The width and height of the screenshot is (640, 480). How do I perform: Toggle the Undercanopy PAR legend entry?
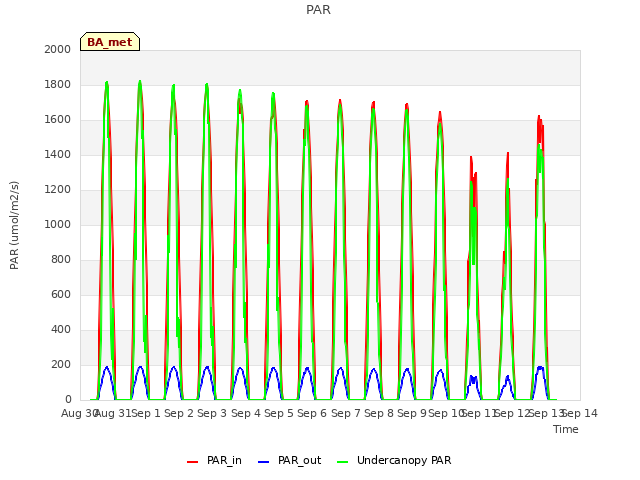click(x=394, y=460)
